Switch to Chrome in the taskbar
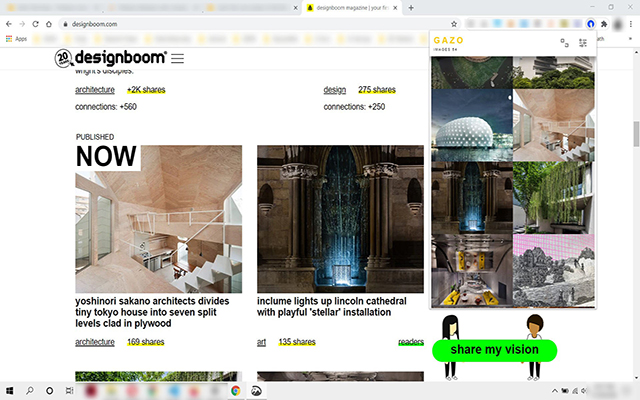 click(x=236, y=391)
